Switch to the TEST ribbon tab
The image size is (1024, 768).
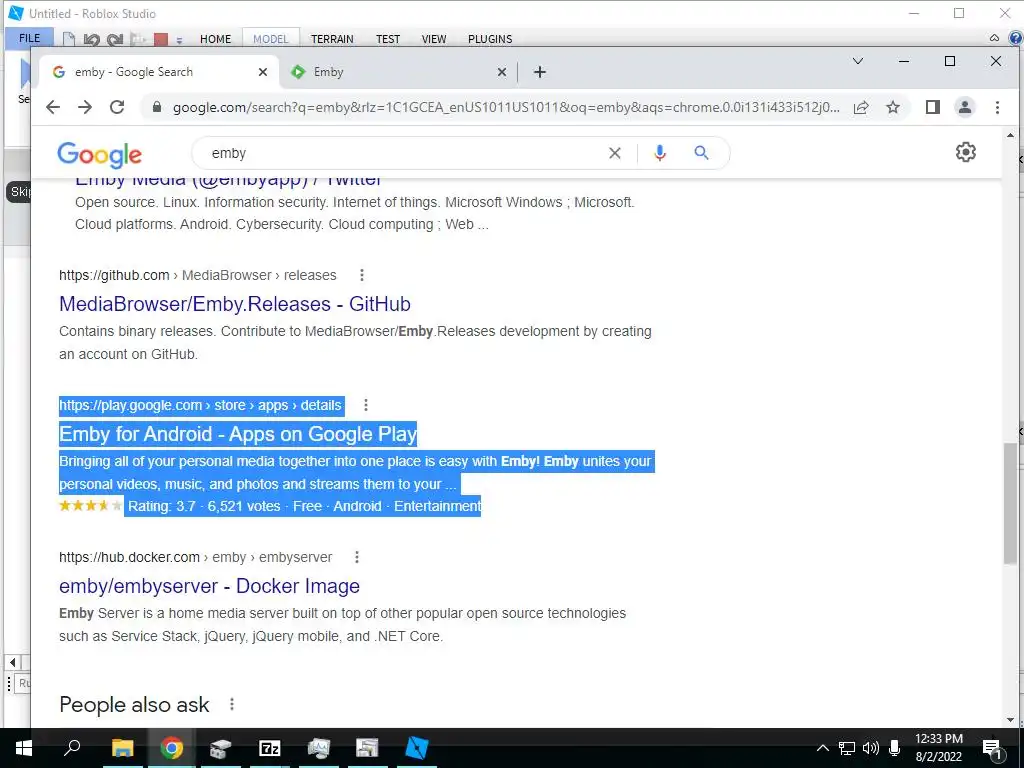(x=388, y=39)
